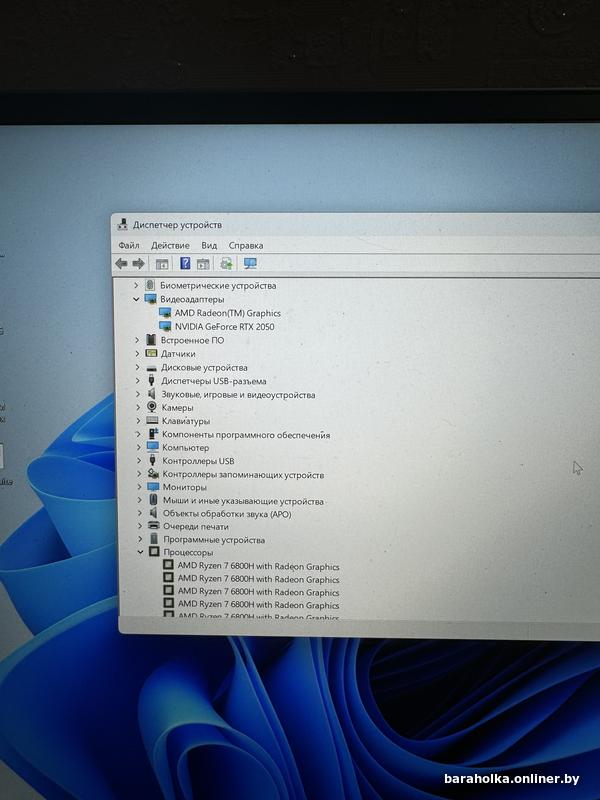
Task: Open the Help toolbar icon with question mark
Action: click(x=185, y=263)
